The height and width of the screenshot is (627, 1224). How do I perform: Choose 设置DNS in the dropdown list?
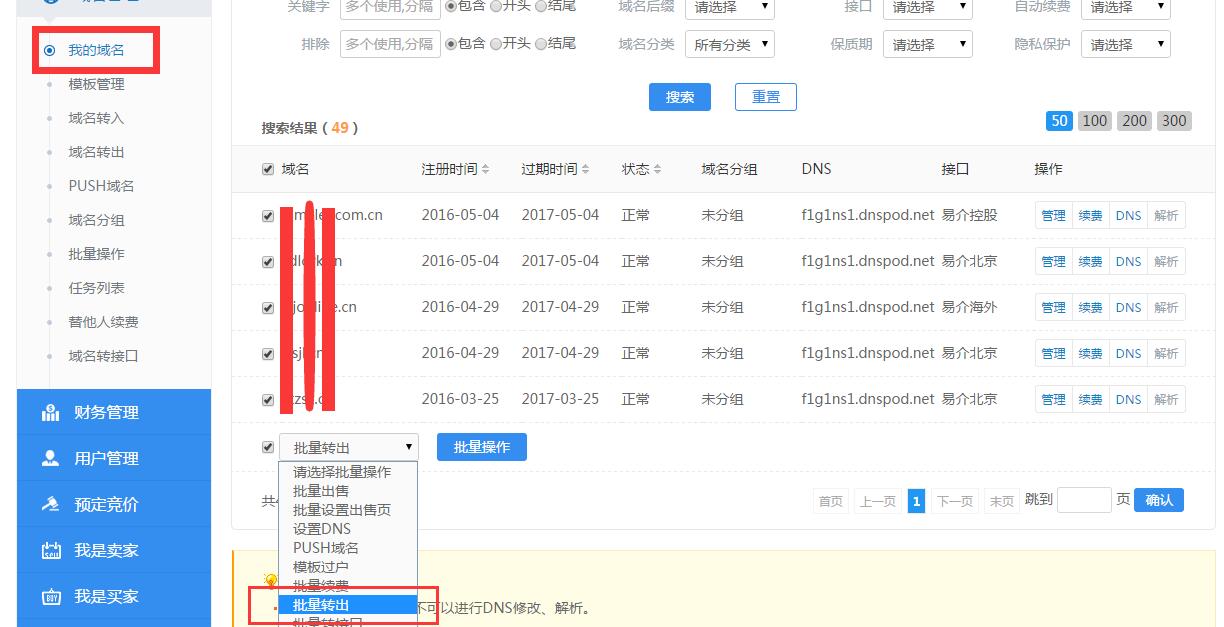(x=347, y=529)
